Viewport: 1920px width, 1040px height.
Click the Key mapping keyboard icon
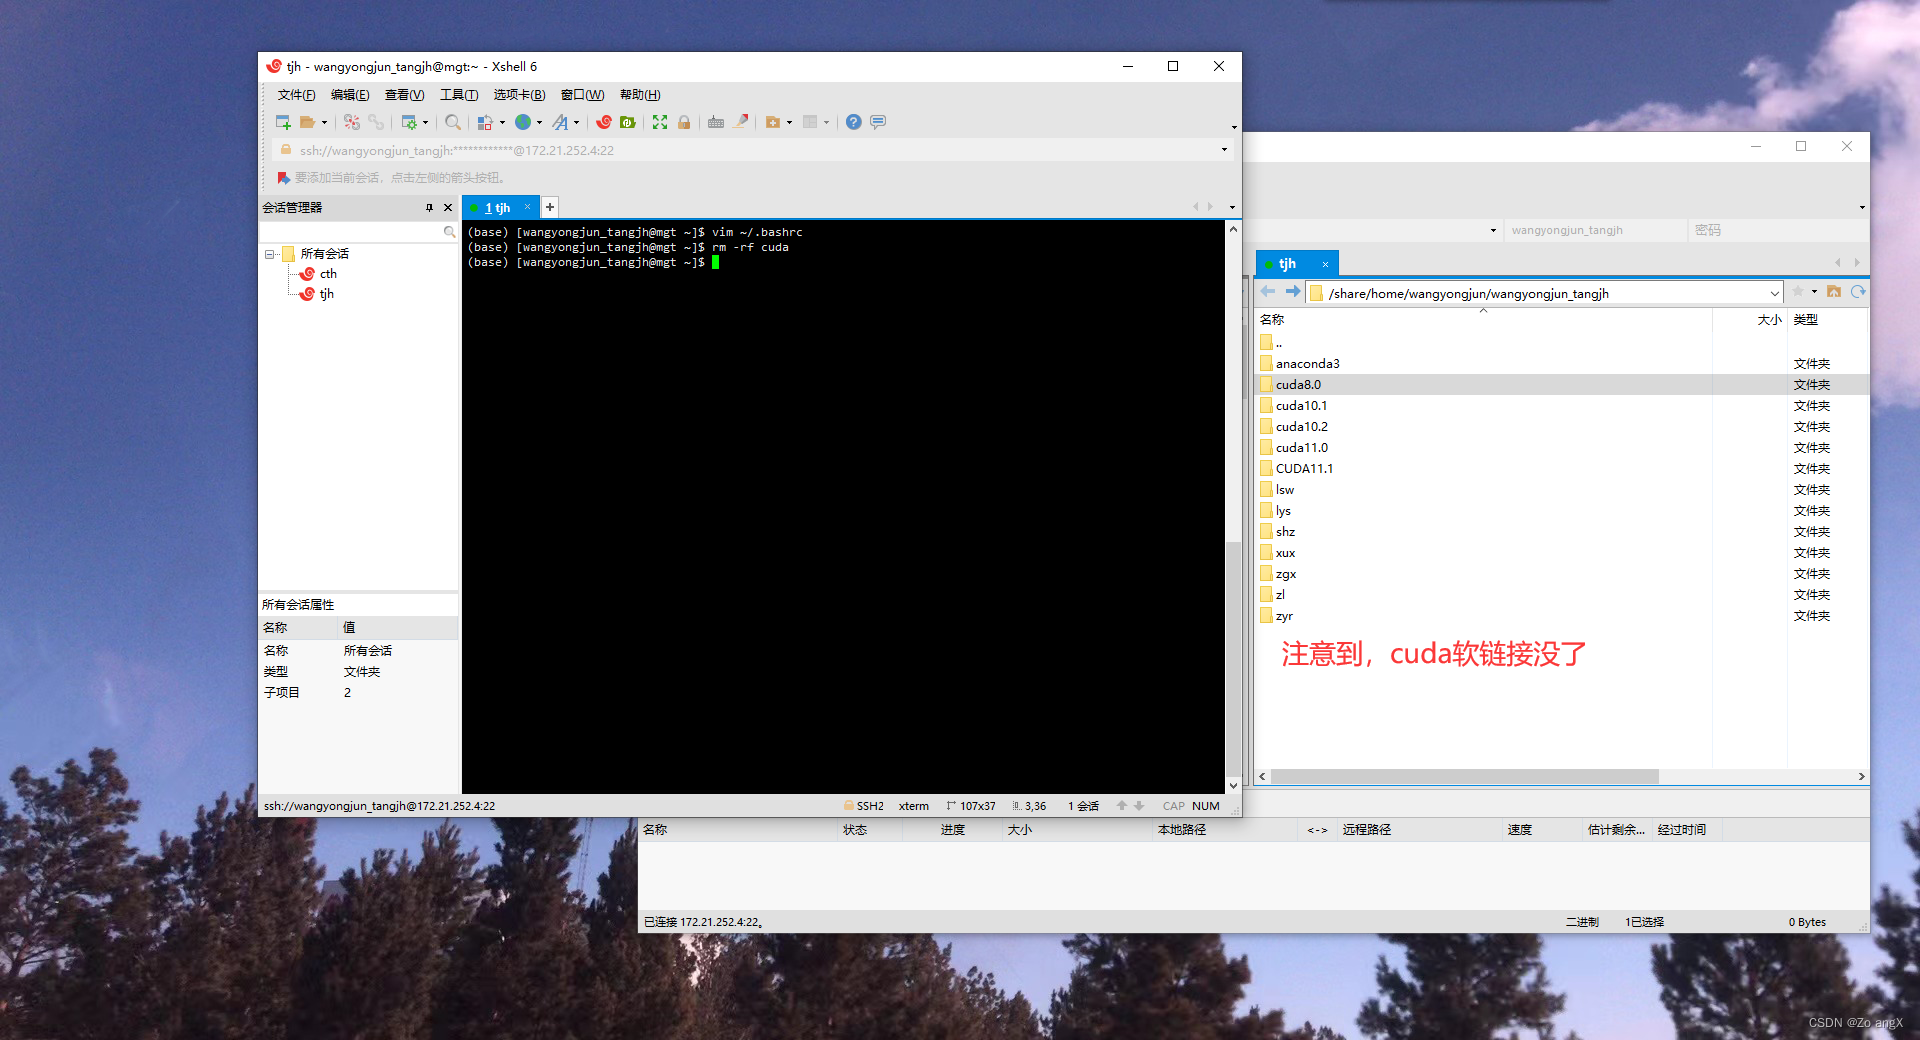716,122
